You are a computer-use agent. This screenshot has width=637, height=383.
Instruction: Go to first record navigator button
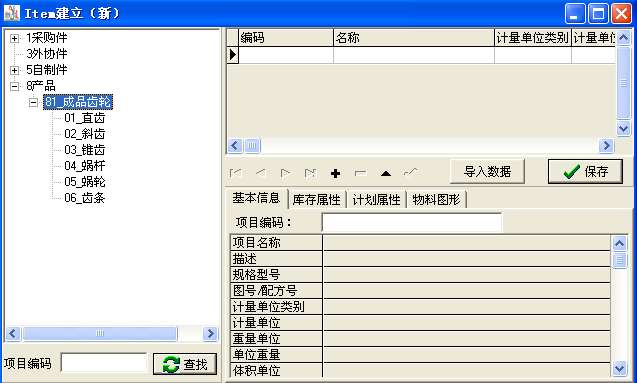pyautogui.click(x=236, y=173)
